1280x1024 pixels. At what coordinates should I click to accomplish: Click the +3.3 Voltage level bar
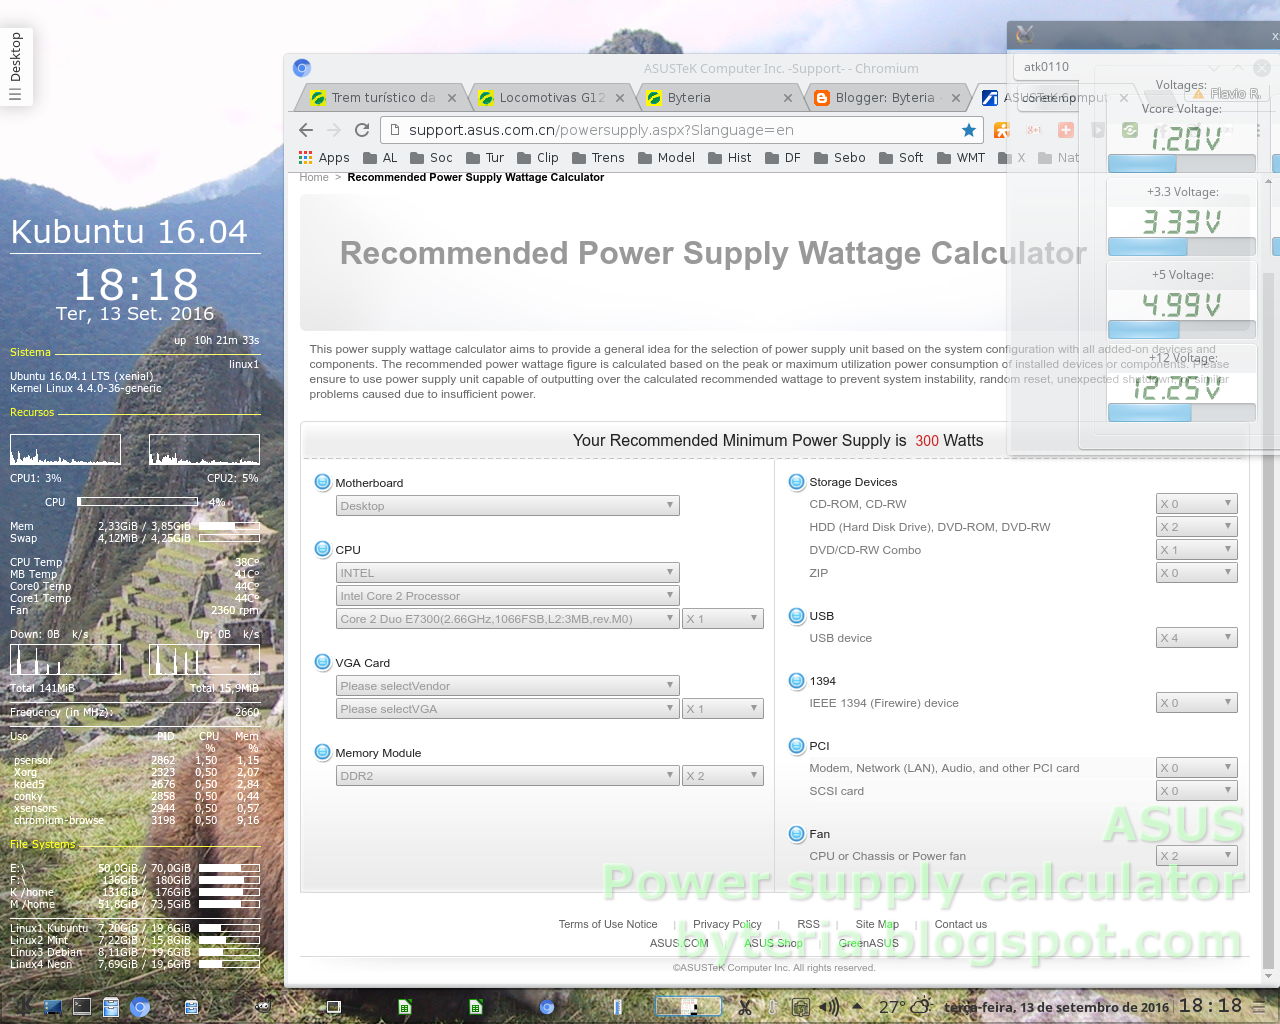click(x=1182, y=247)
